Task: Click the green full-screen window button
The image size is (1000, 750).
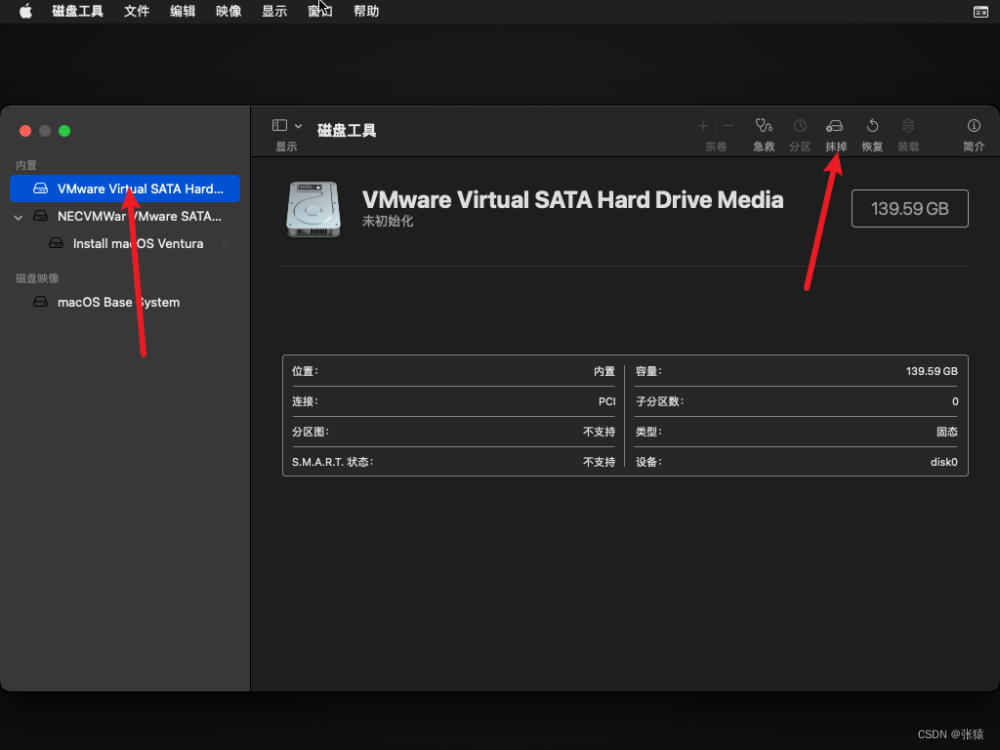Action: tap(64, 131)
